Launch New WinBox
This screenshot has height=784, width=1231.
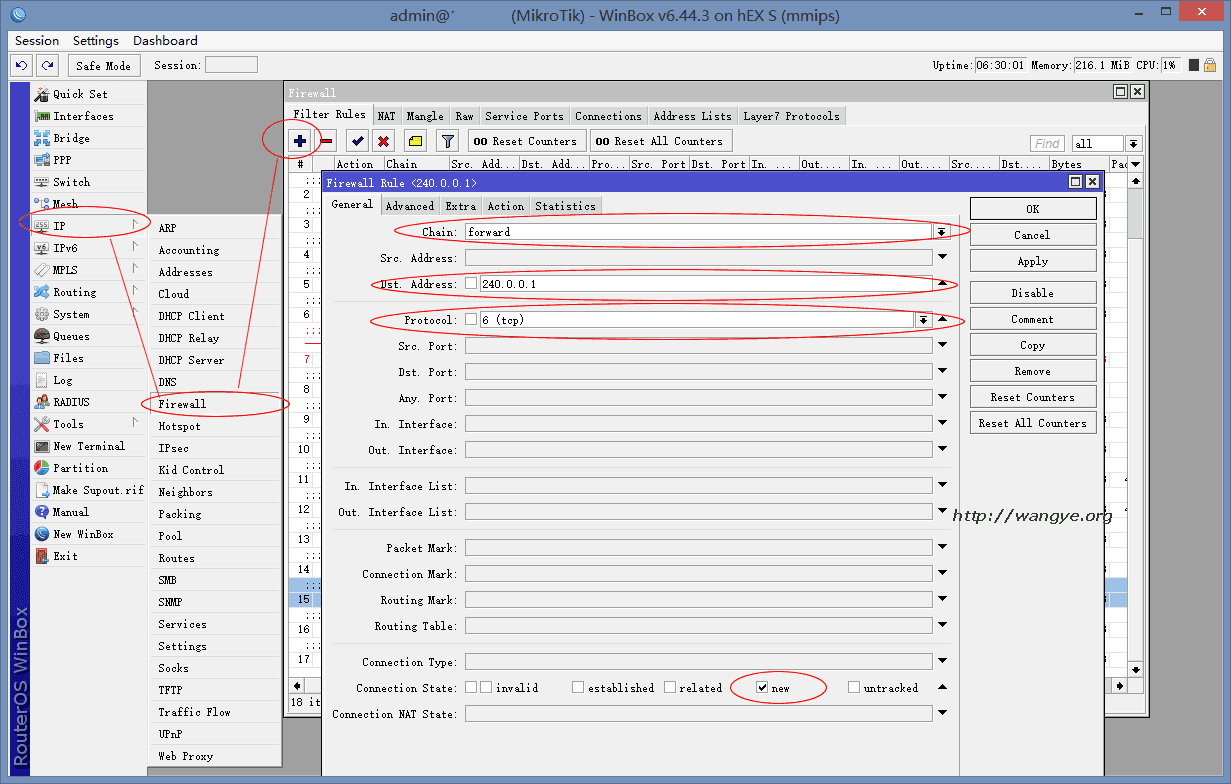click(x=83, y=534)
